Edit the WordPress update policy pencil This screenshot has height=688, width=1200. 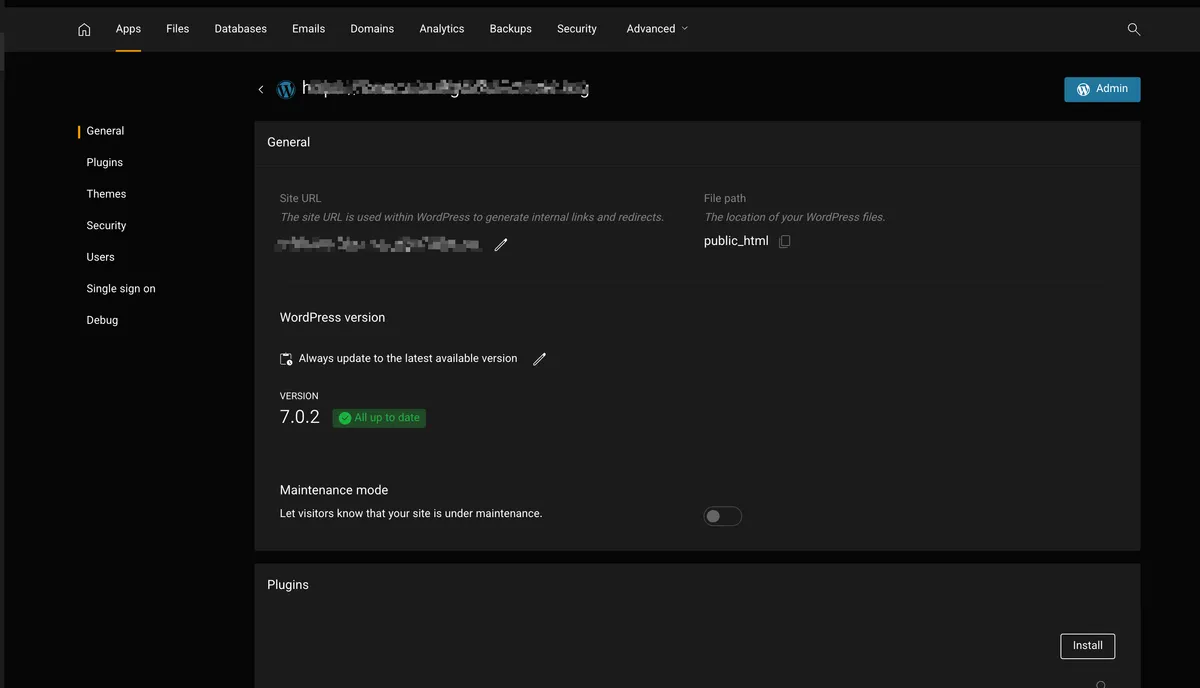[539, 359]
